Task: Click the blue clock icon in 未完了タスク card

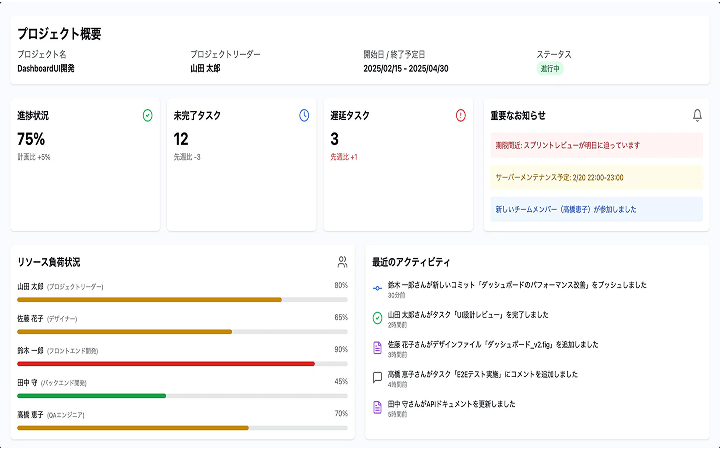Action: click(304, 115)
